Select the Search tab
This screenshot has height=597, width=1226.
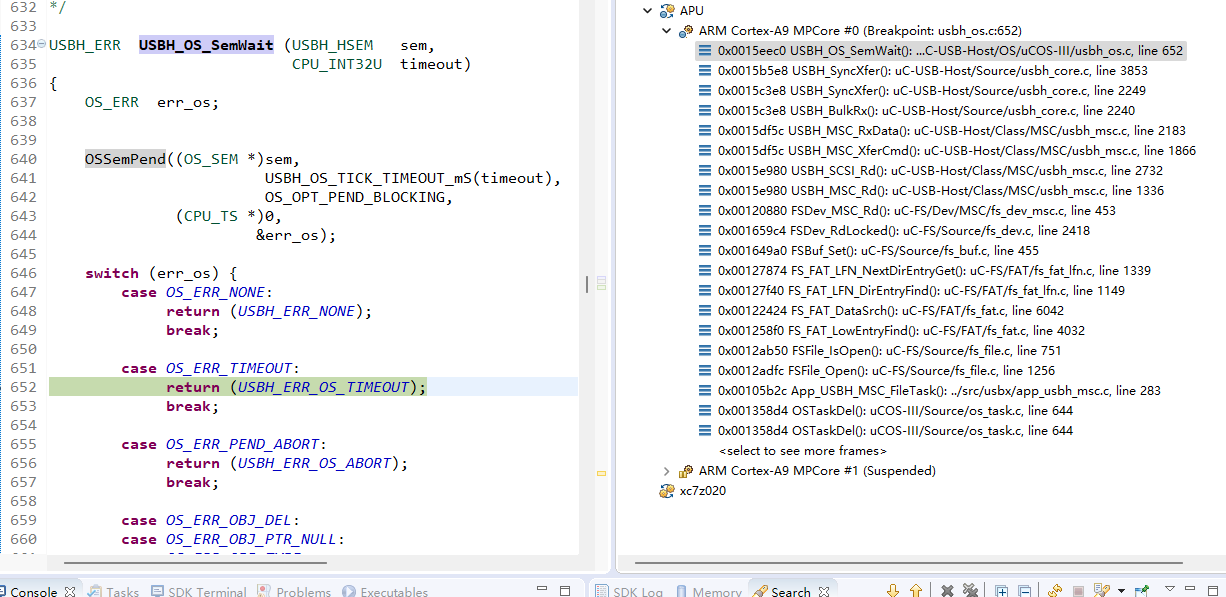[790, 592]
